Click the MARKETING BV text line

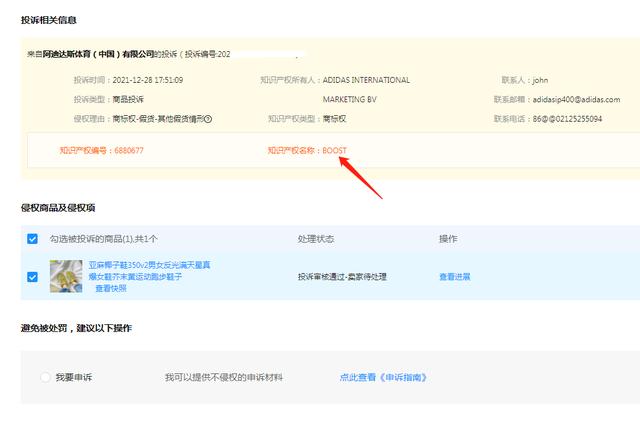pos(350,99)
